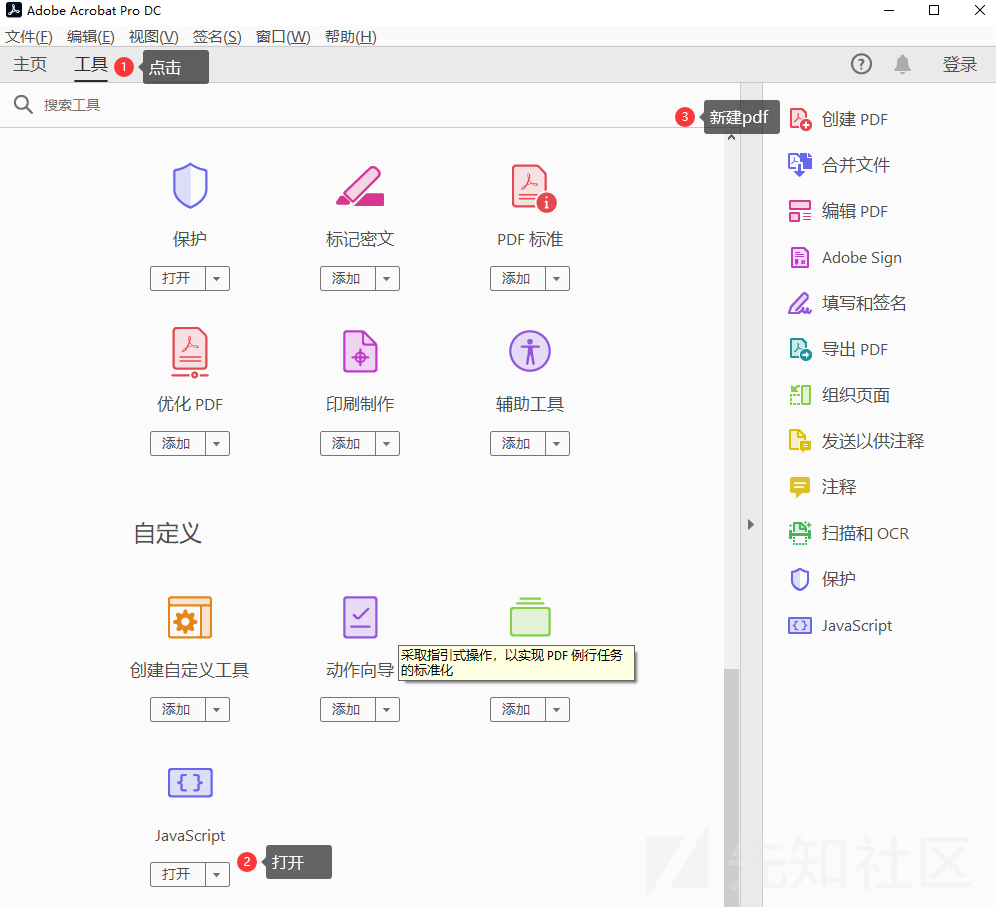Choose 填写和签名 in the shortcut panel

[847, 303]
